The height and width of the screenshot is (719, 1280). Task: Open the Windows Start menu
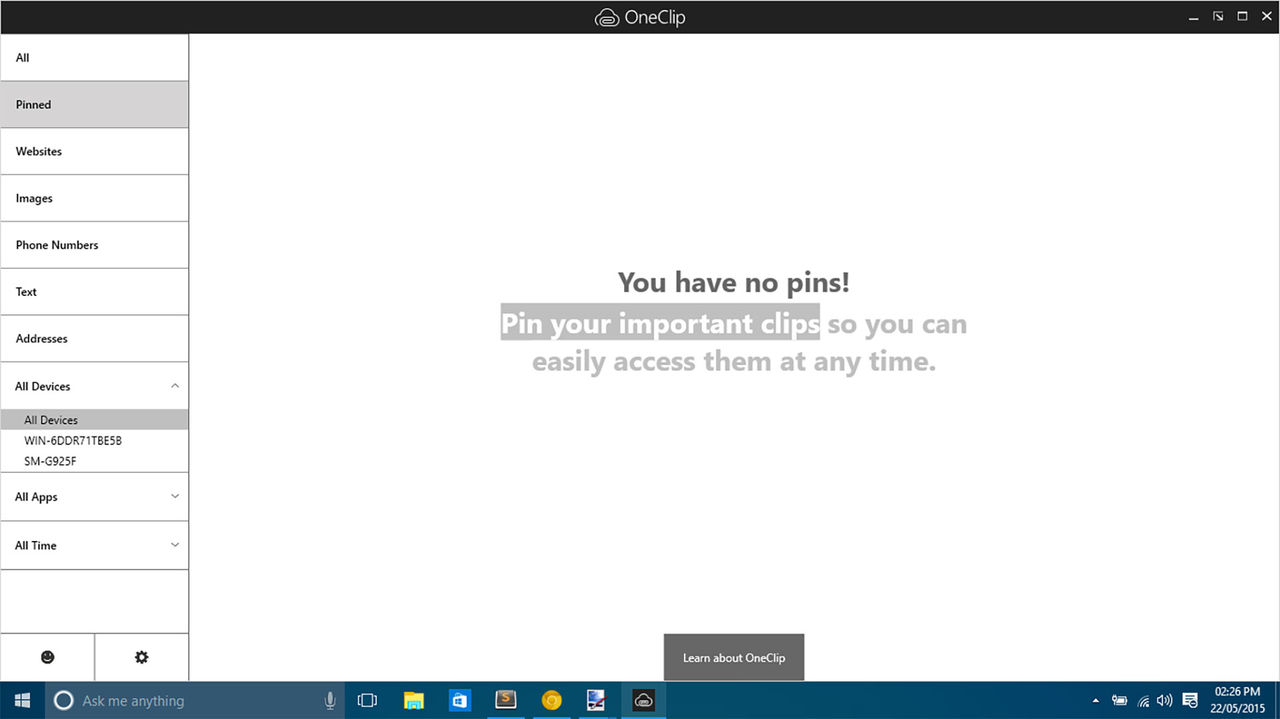point(22,701)
